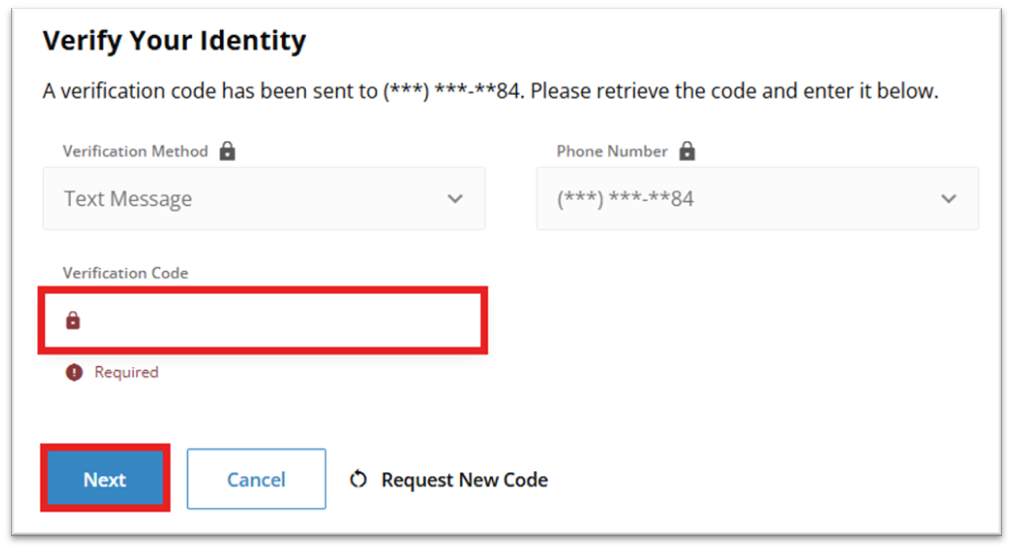Select the Request New Code link

click(x=464, y=480)
